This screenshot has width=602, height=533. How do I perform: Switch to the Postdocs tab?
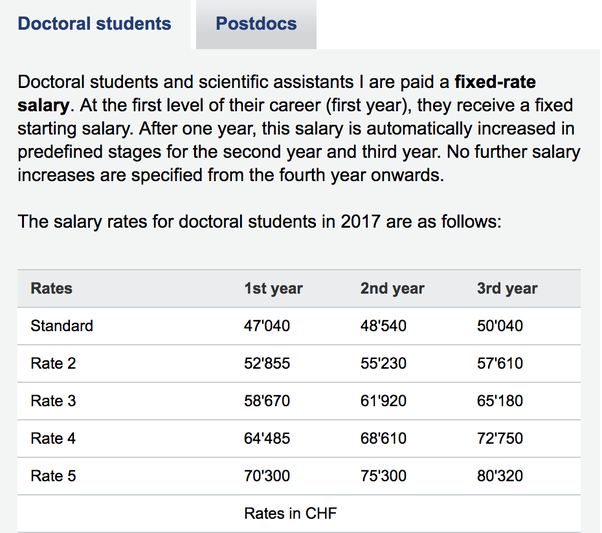coord(256,23)
